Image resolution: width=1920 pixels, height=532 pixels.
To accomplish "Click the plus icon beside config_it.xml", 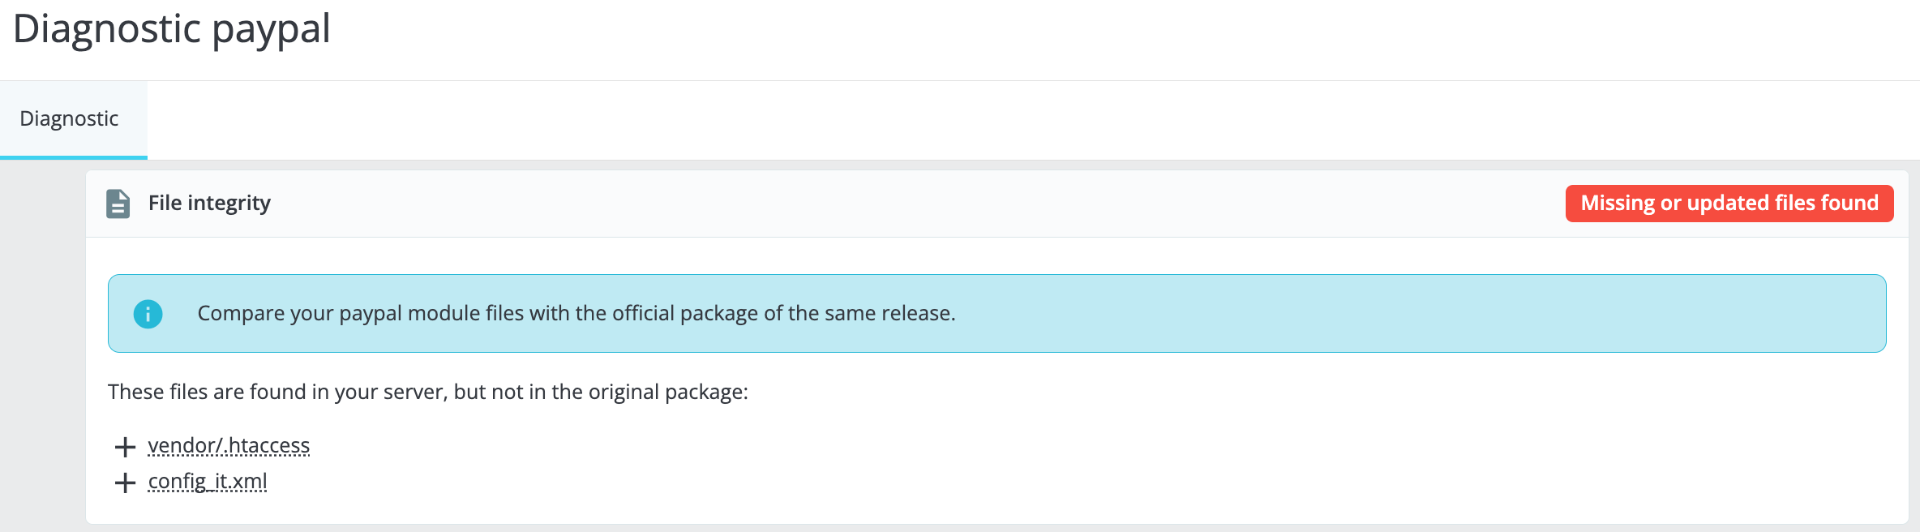I will pyautogui.click(x=125, y=483).
